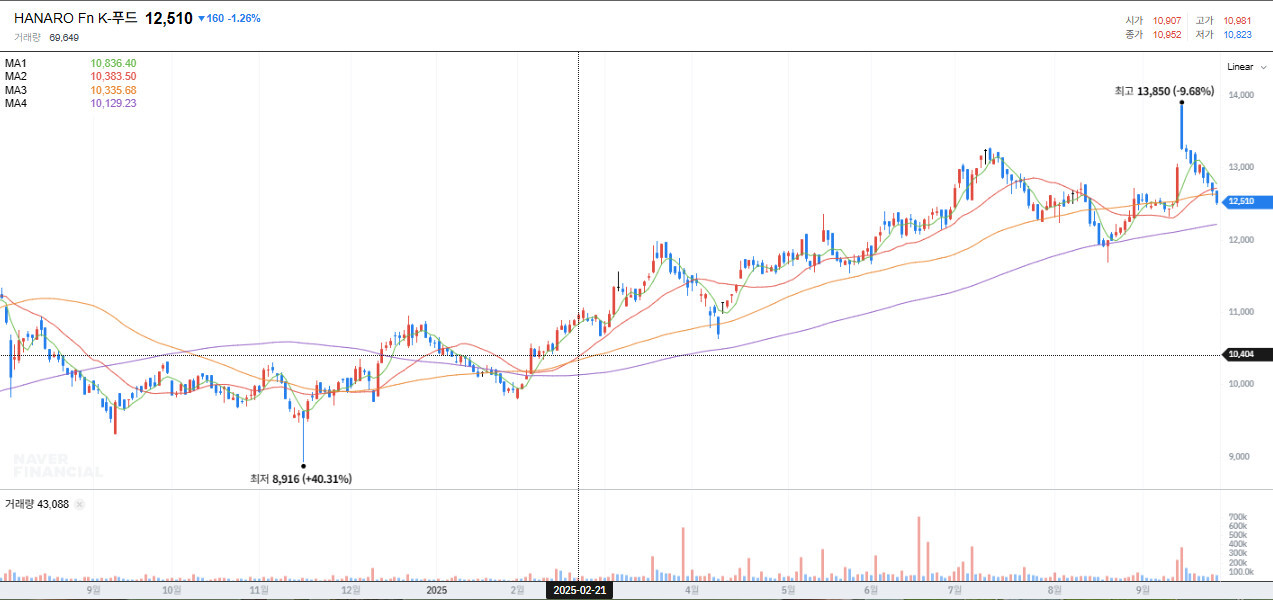Click the 12월 label on the time axis
This screenshot has width=1273, height=600.
(350, 590)
